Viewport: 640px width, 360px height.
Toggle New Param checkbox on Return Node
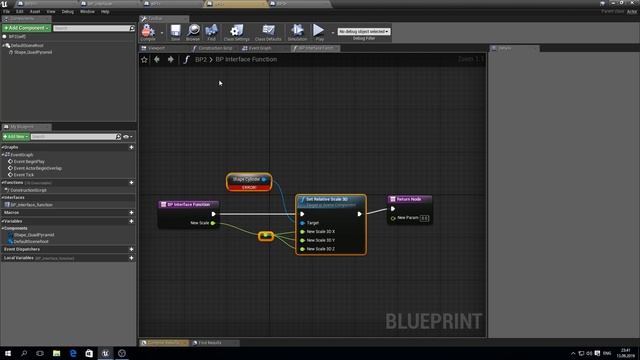[424, 218]
